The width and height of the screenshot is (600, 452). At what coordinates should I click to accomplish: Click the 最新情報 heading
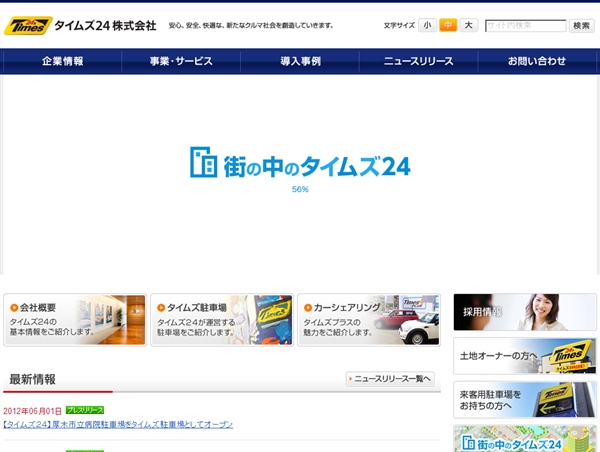click(x=33, y=379)
